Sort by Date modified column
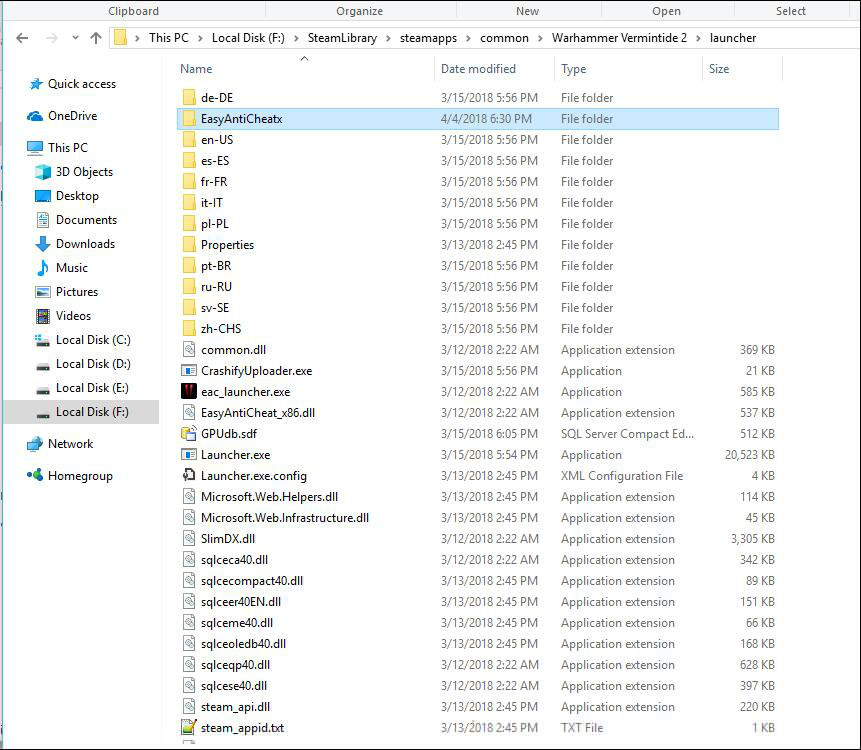This screenshot has height=750, width=861. pyautogui.click(x=478, y=69)
